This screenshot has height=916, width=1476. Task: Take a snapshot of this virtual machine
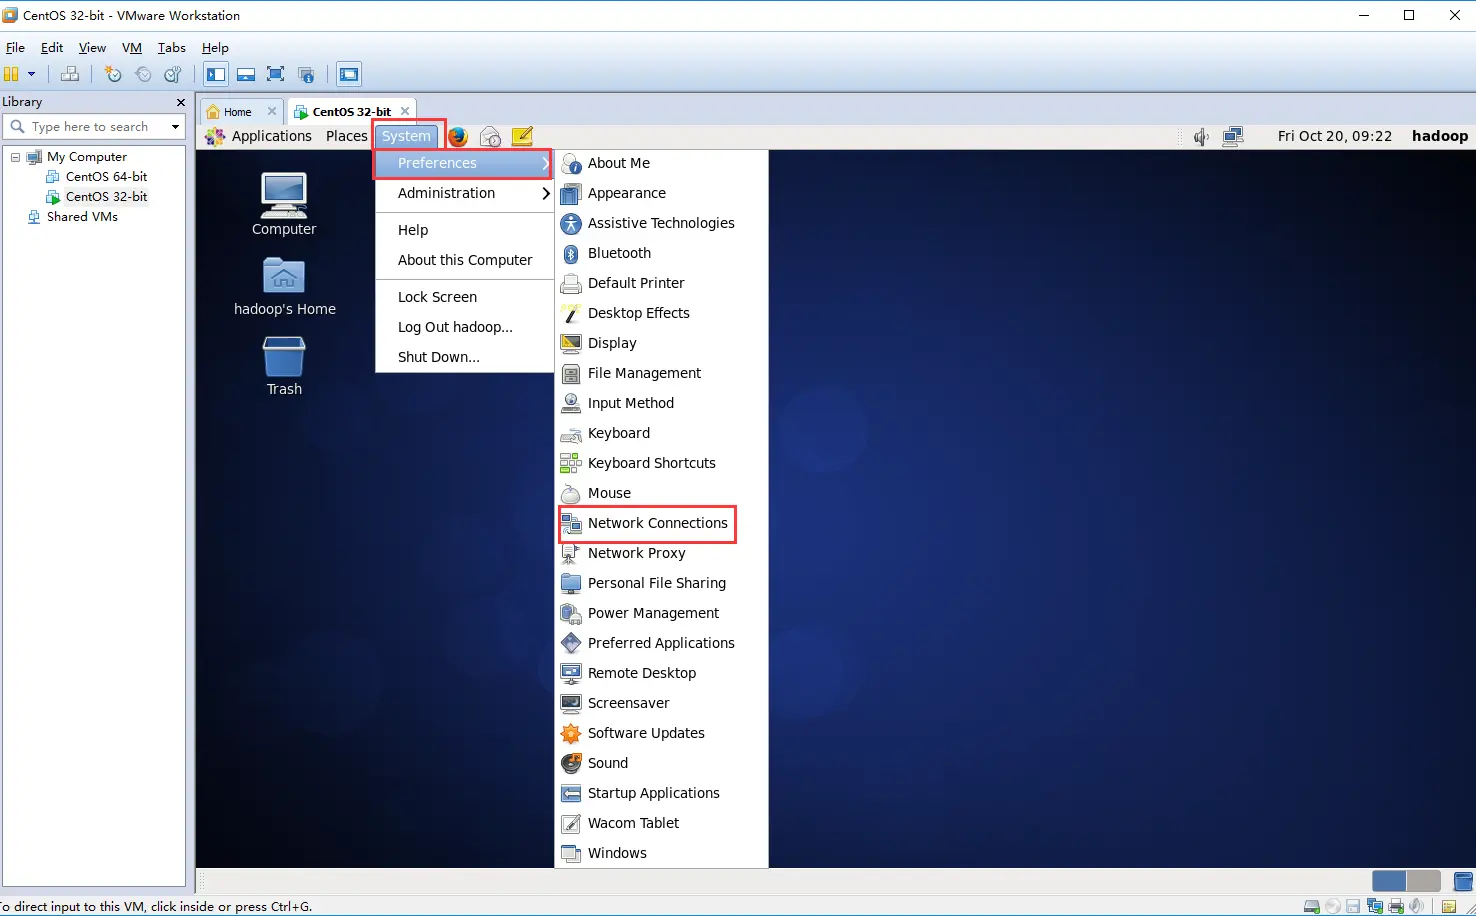click(x=113, y=74)
